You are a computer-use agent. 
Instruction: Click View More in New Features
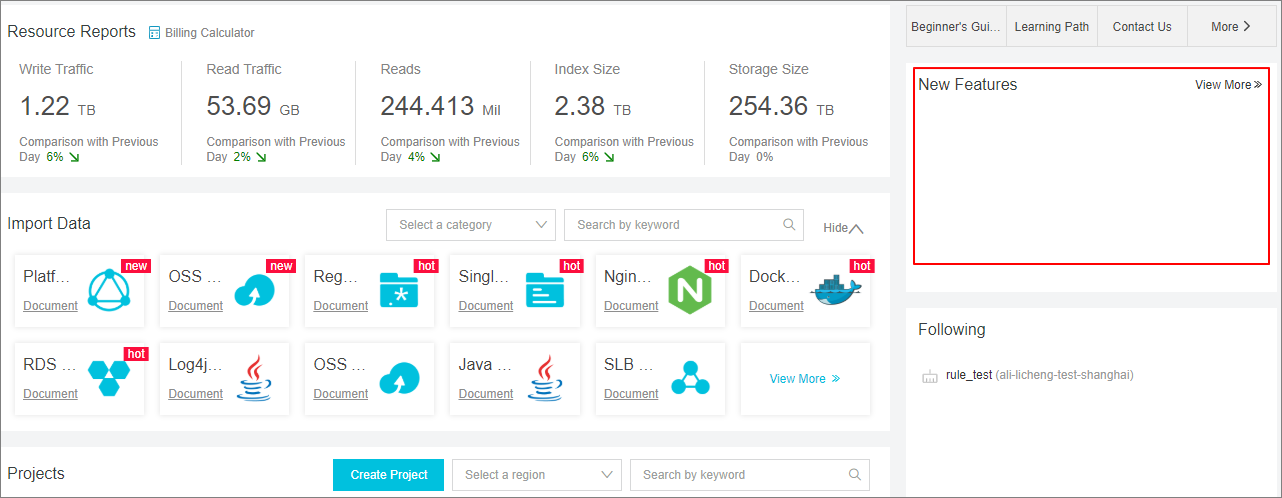click(1228, 85)
